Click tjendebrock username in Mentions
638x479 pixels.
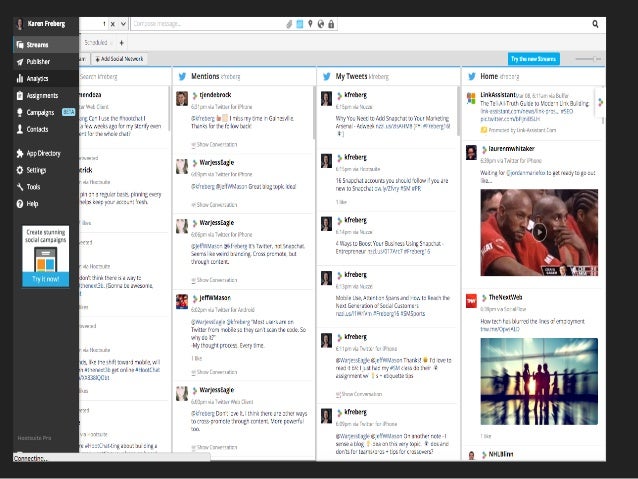(215, 95)
